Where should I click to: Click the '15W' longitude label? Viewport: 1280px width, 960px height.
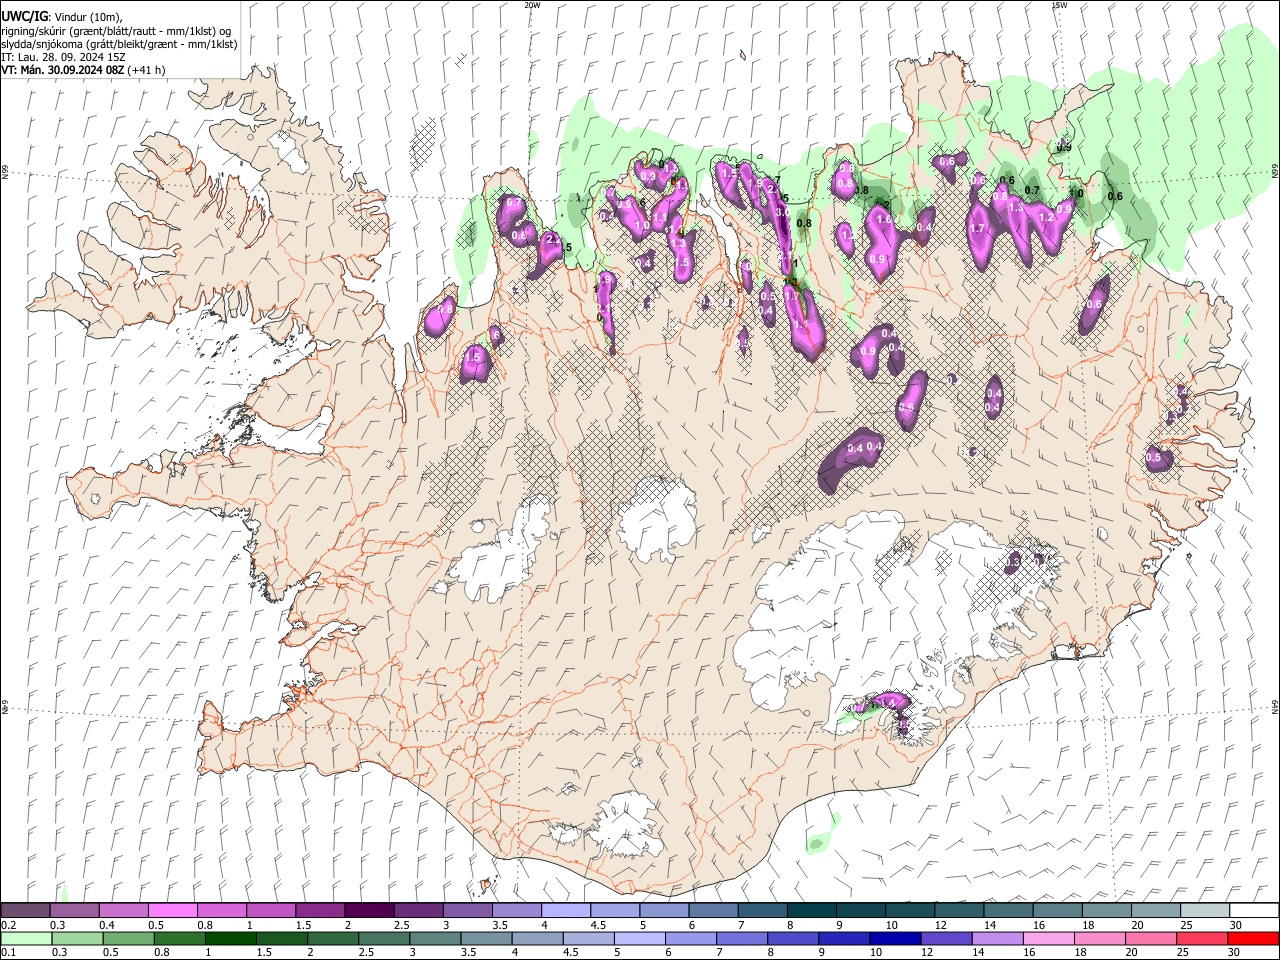pyautogui.click(x=1059, y=5)
